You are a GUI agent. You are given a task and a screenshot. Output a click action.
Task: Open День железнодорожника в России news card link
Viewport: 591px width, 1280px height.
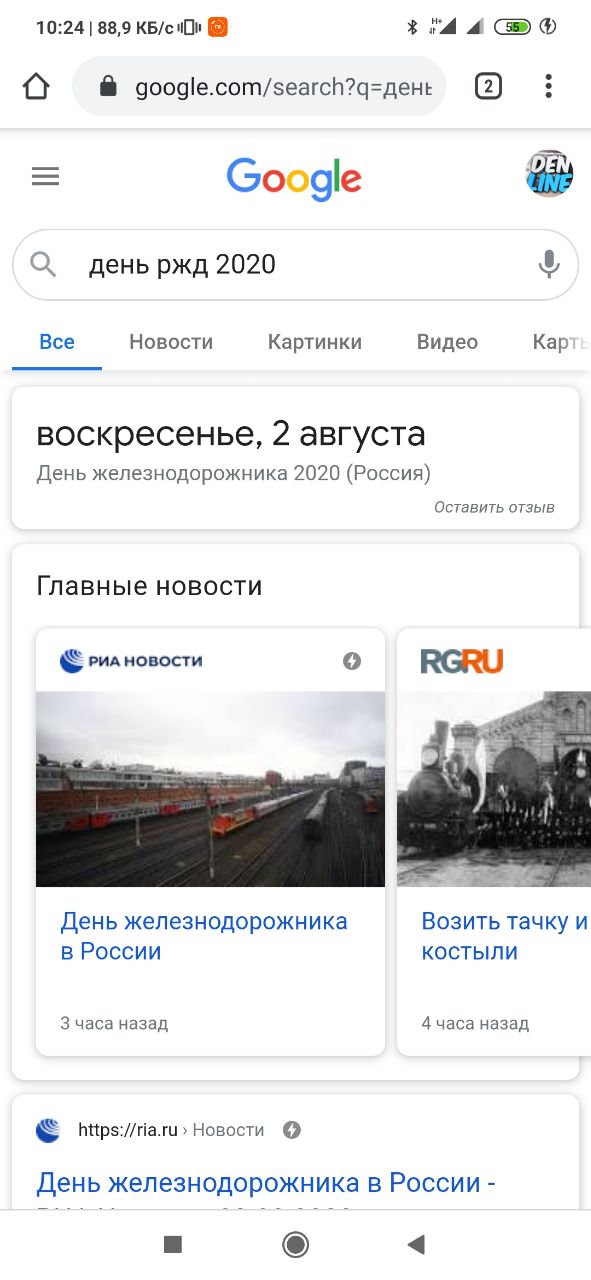[204, 936]
